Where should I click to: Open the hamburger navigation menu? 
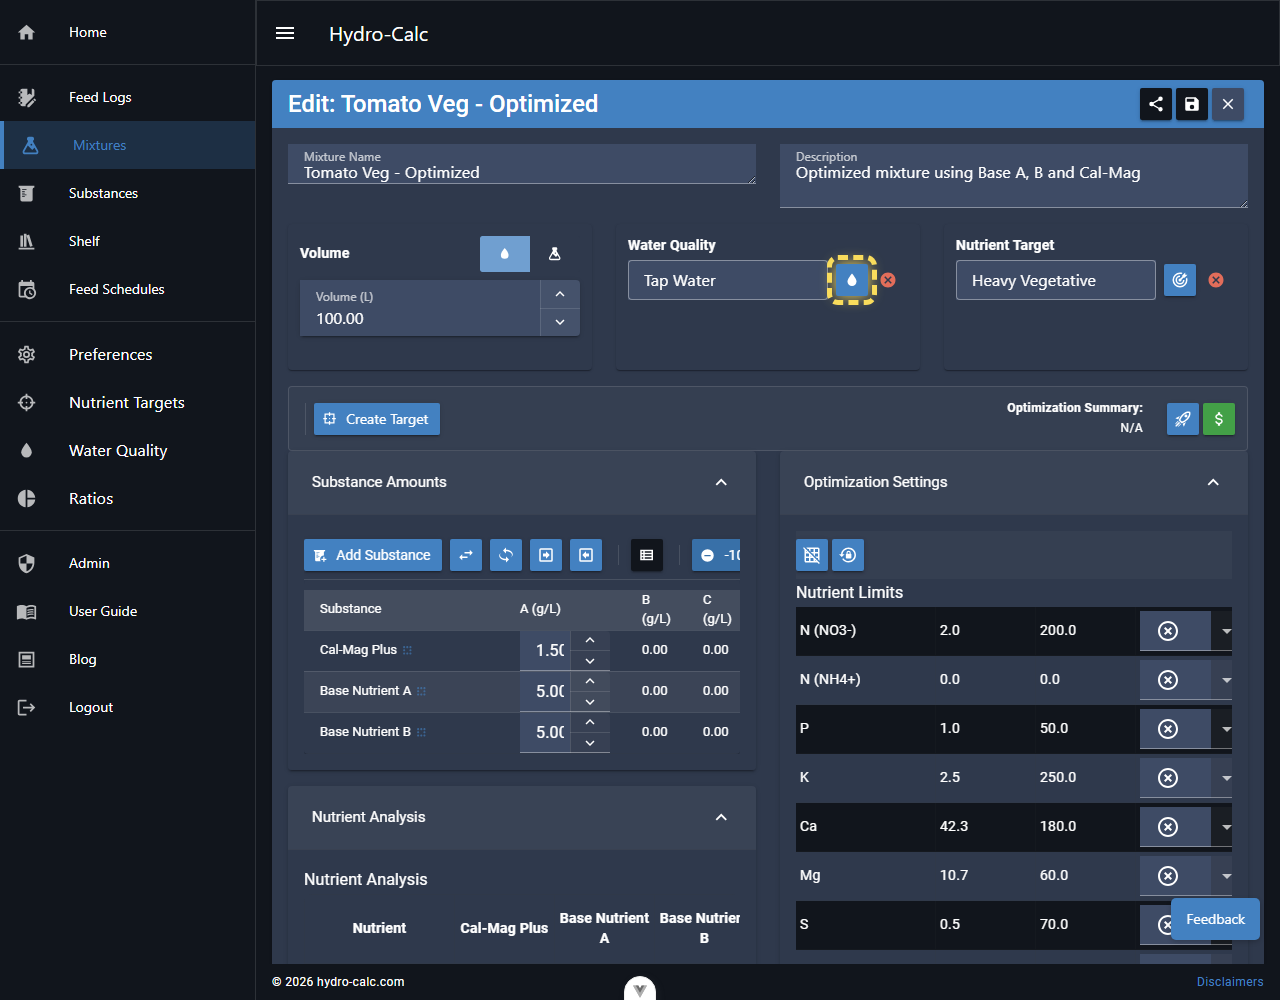click(285, 33)
